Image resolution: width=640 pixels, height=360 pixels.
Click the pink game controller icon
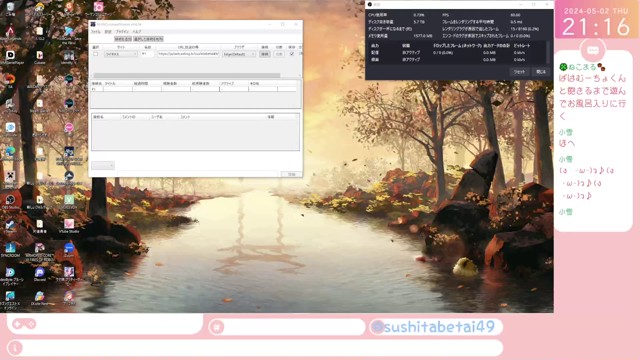(24, 324)
